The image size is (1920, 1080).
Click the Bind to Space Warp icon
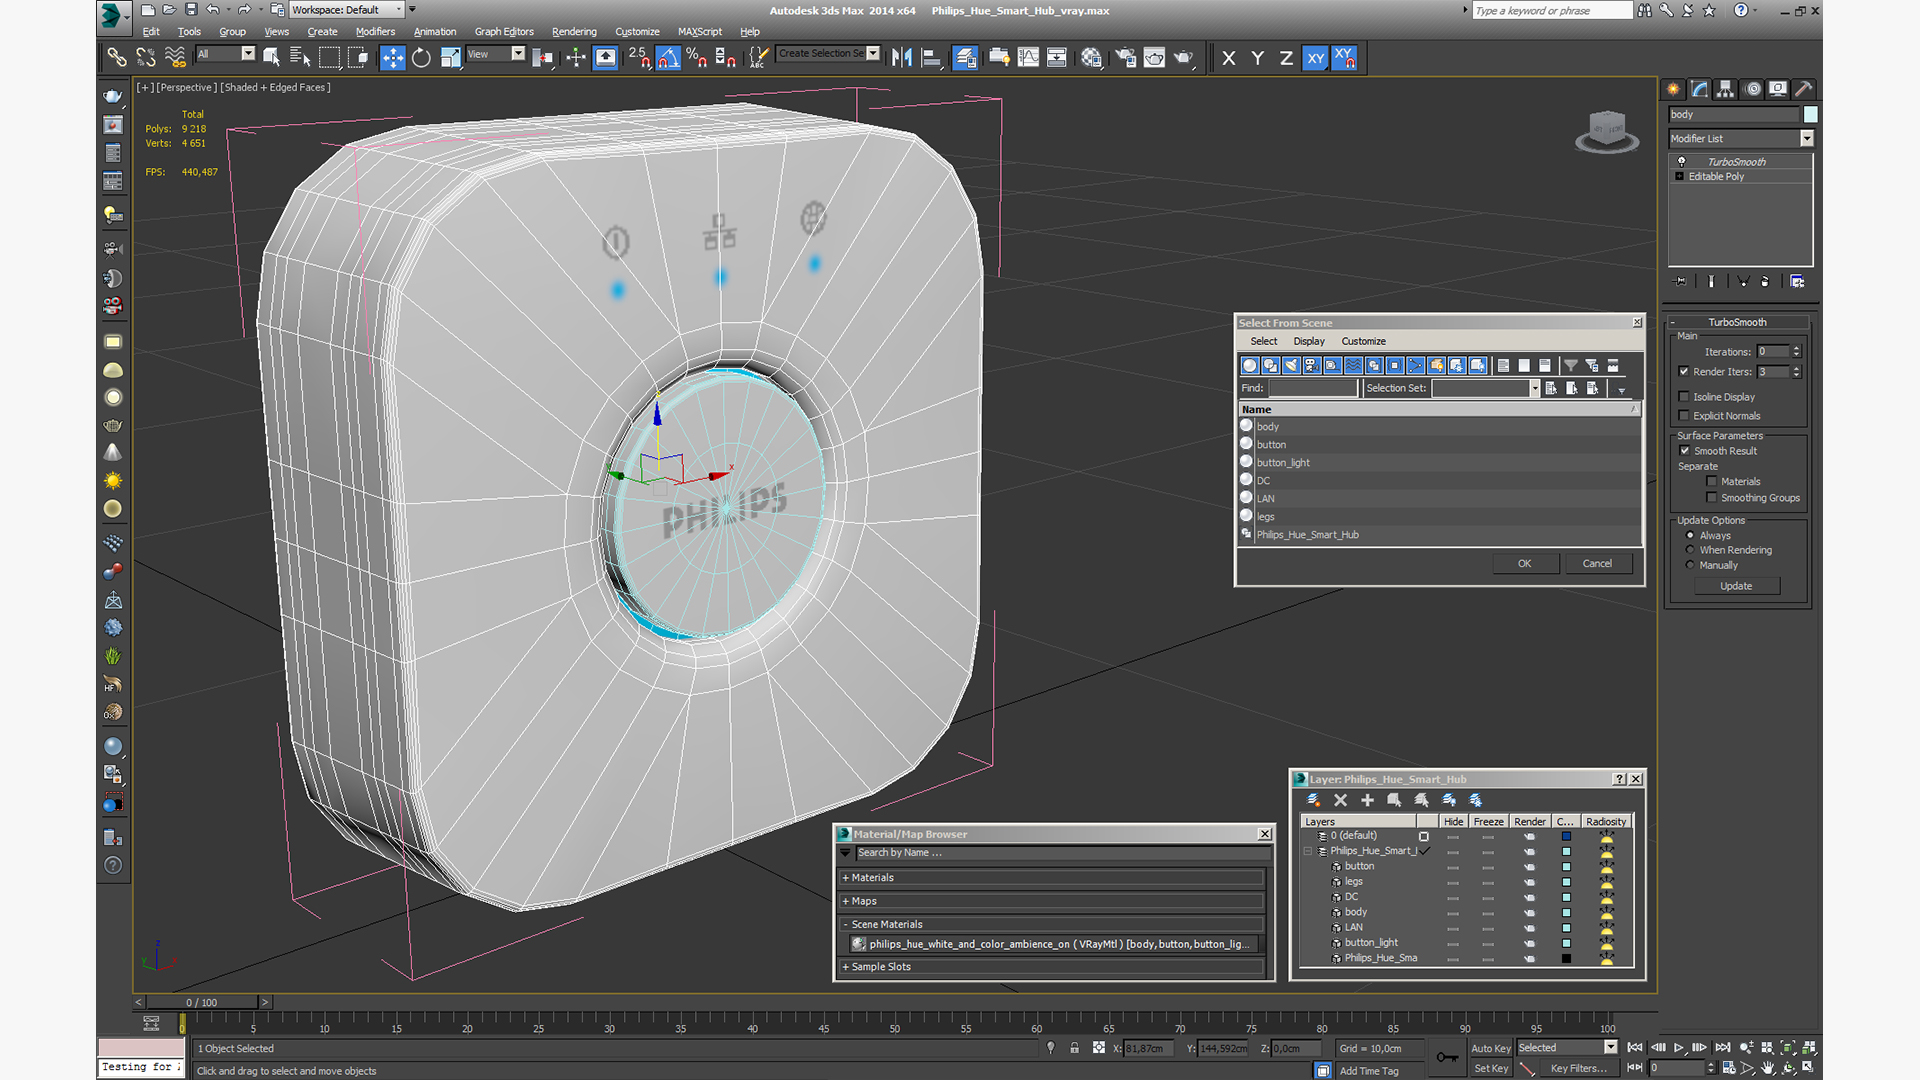tap(175, 58)
